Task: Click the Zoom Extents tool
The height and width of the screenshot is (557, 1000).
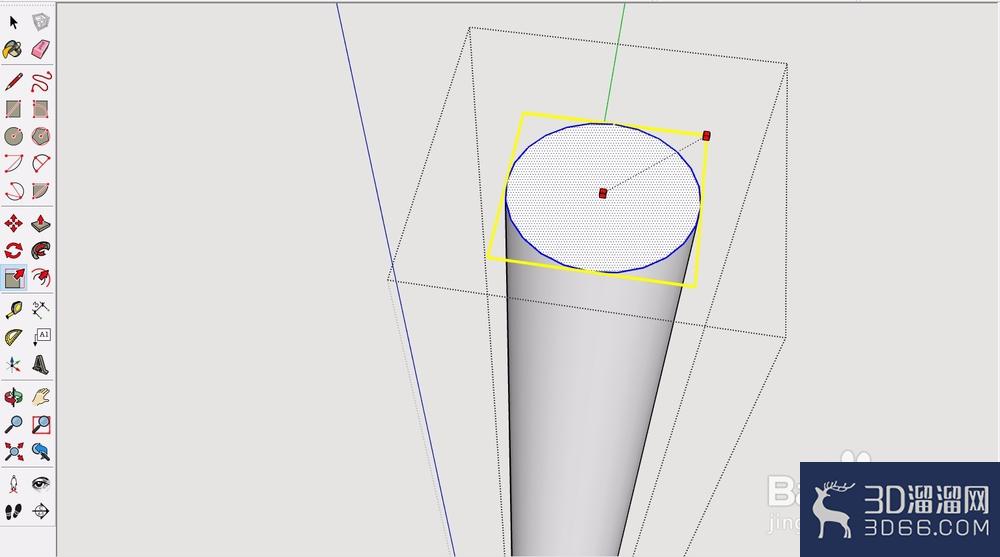Action: click(x=13, y=451)
